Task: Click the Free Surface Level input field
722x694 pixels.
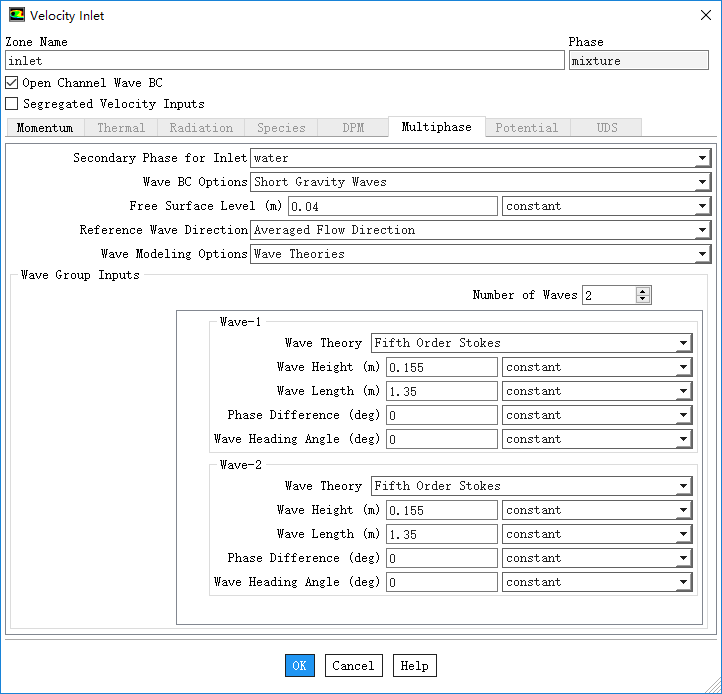Action: 392,206
